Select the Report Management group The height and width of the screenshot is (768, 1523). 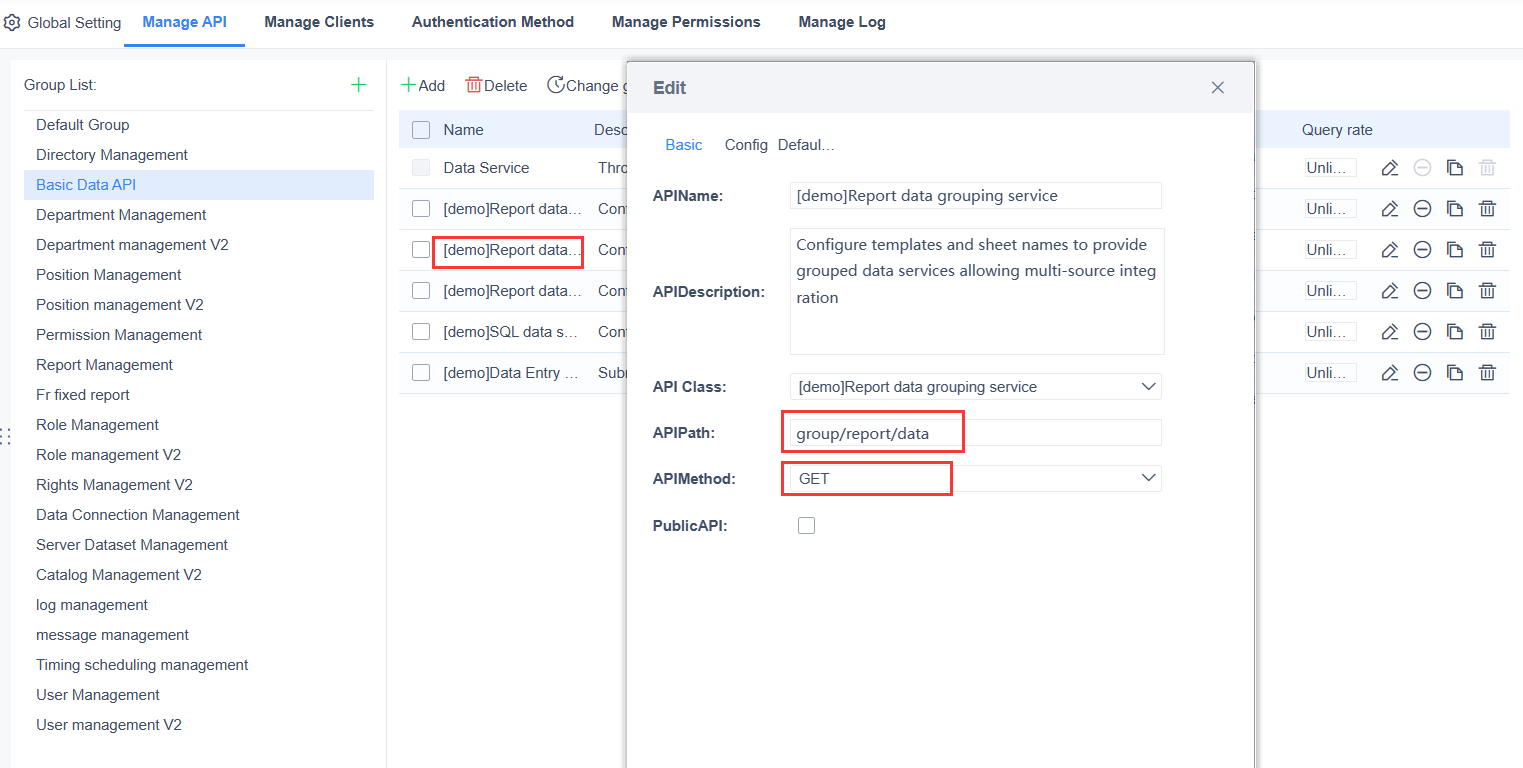pyautogui.click(x=104, y=364)
